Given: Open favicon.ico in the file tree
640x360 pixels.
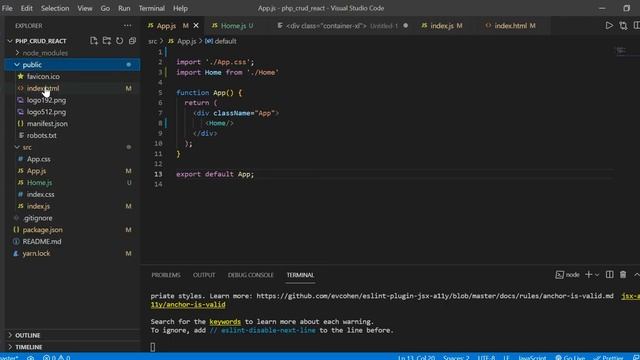Looking at the screenshot, I should pos(43,77).
